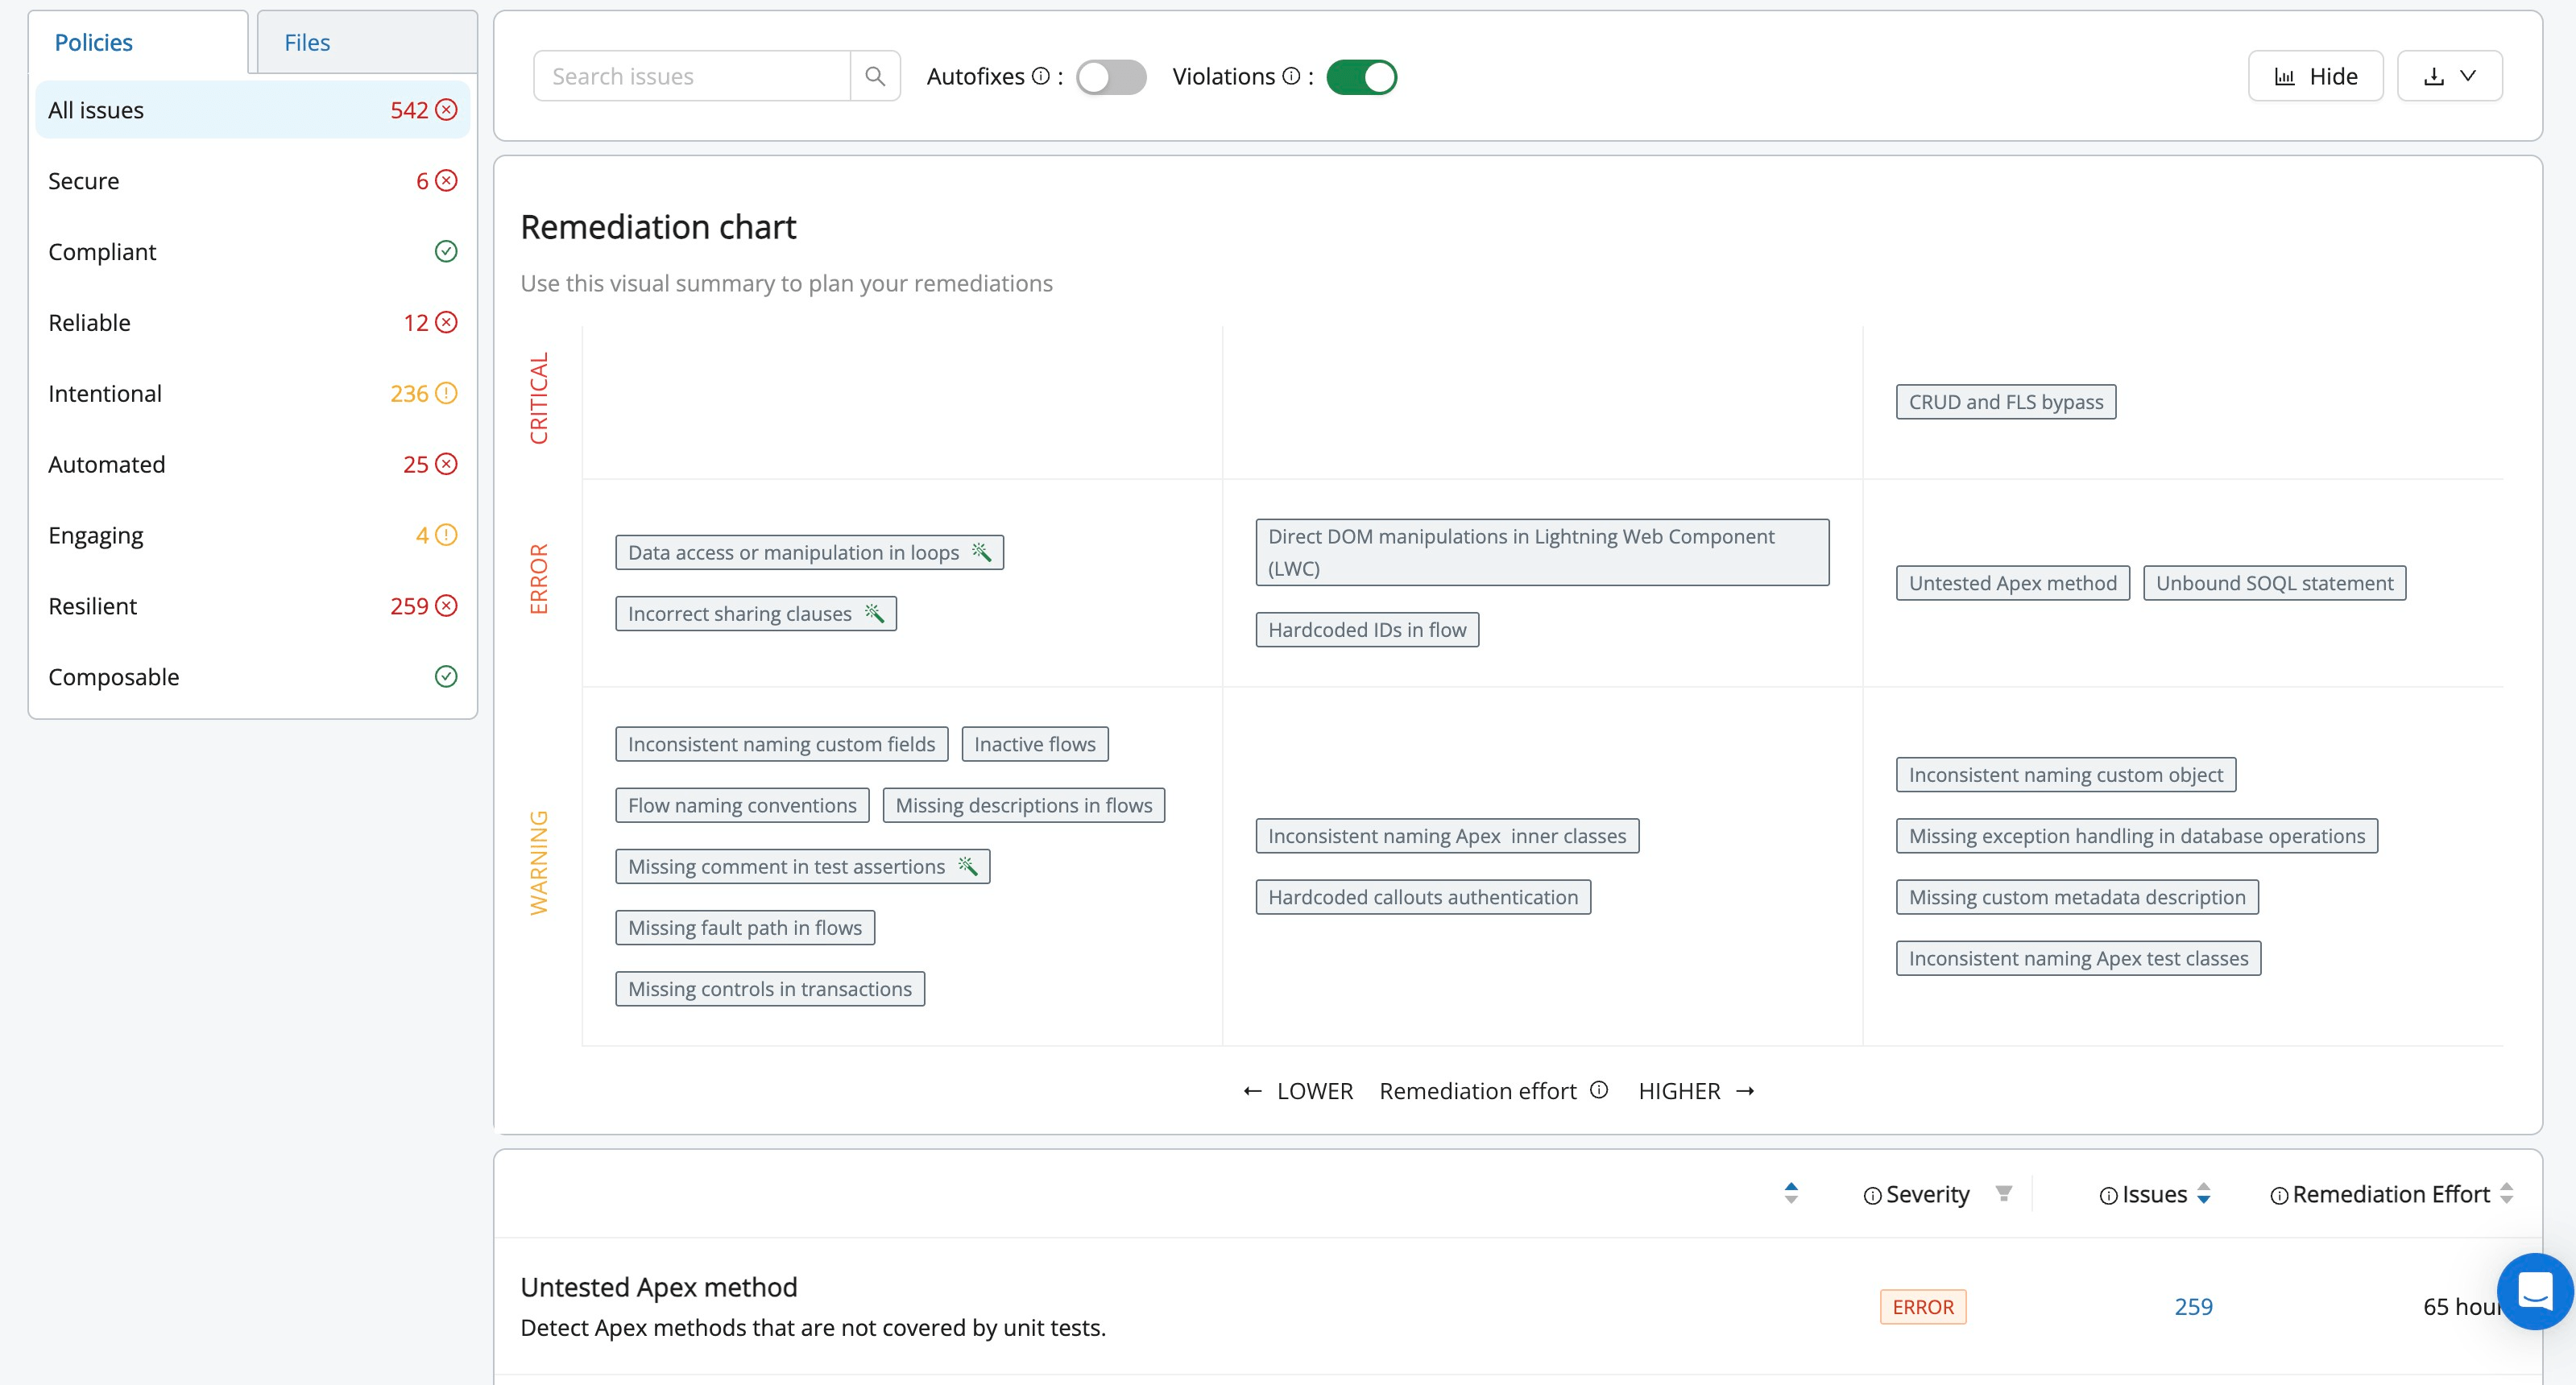Screen dimensions: 2576x1385
Task: Sort by Remediation Effort column arrows
Action: [2506, 1193]
